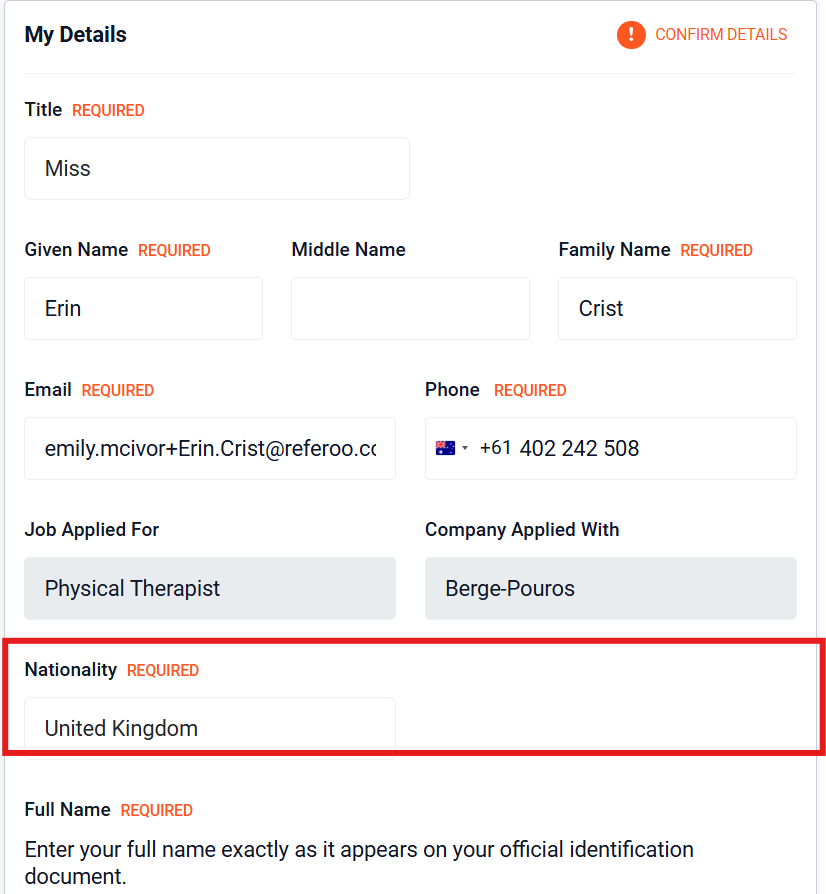The image size is (826, 894).
Task: Open the phone country code dropdown arrow
Action: [x=465, y=448]
